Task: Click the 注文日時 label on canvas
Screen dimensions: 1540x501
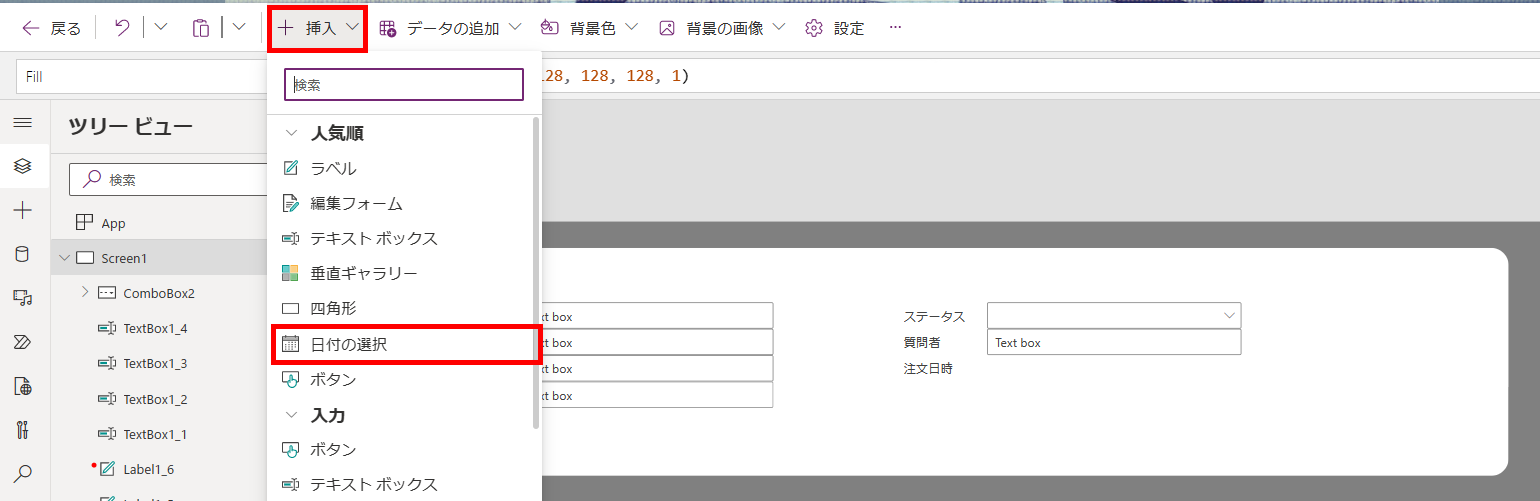Action: click(x=928, y=369)
